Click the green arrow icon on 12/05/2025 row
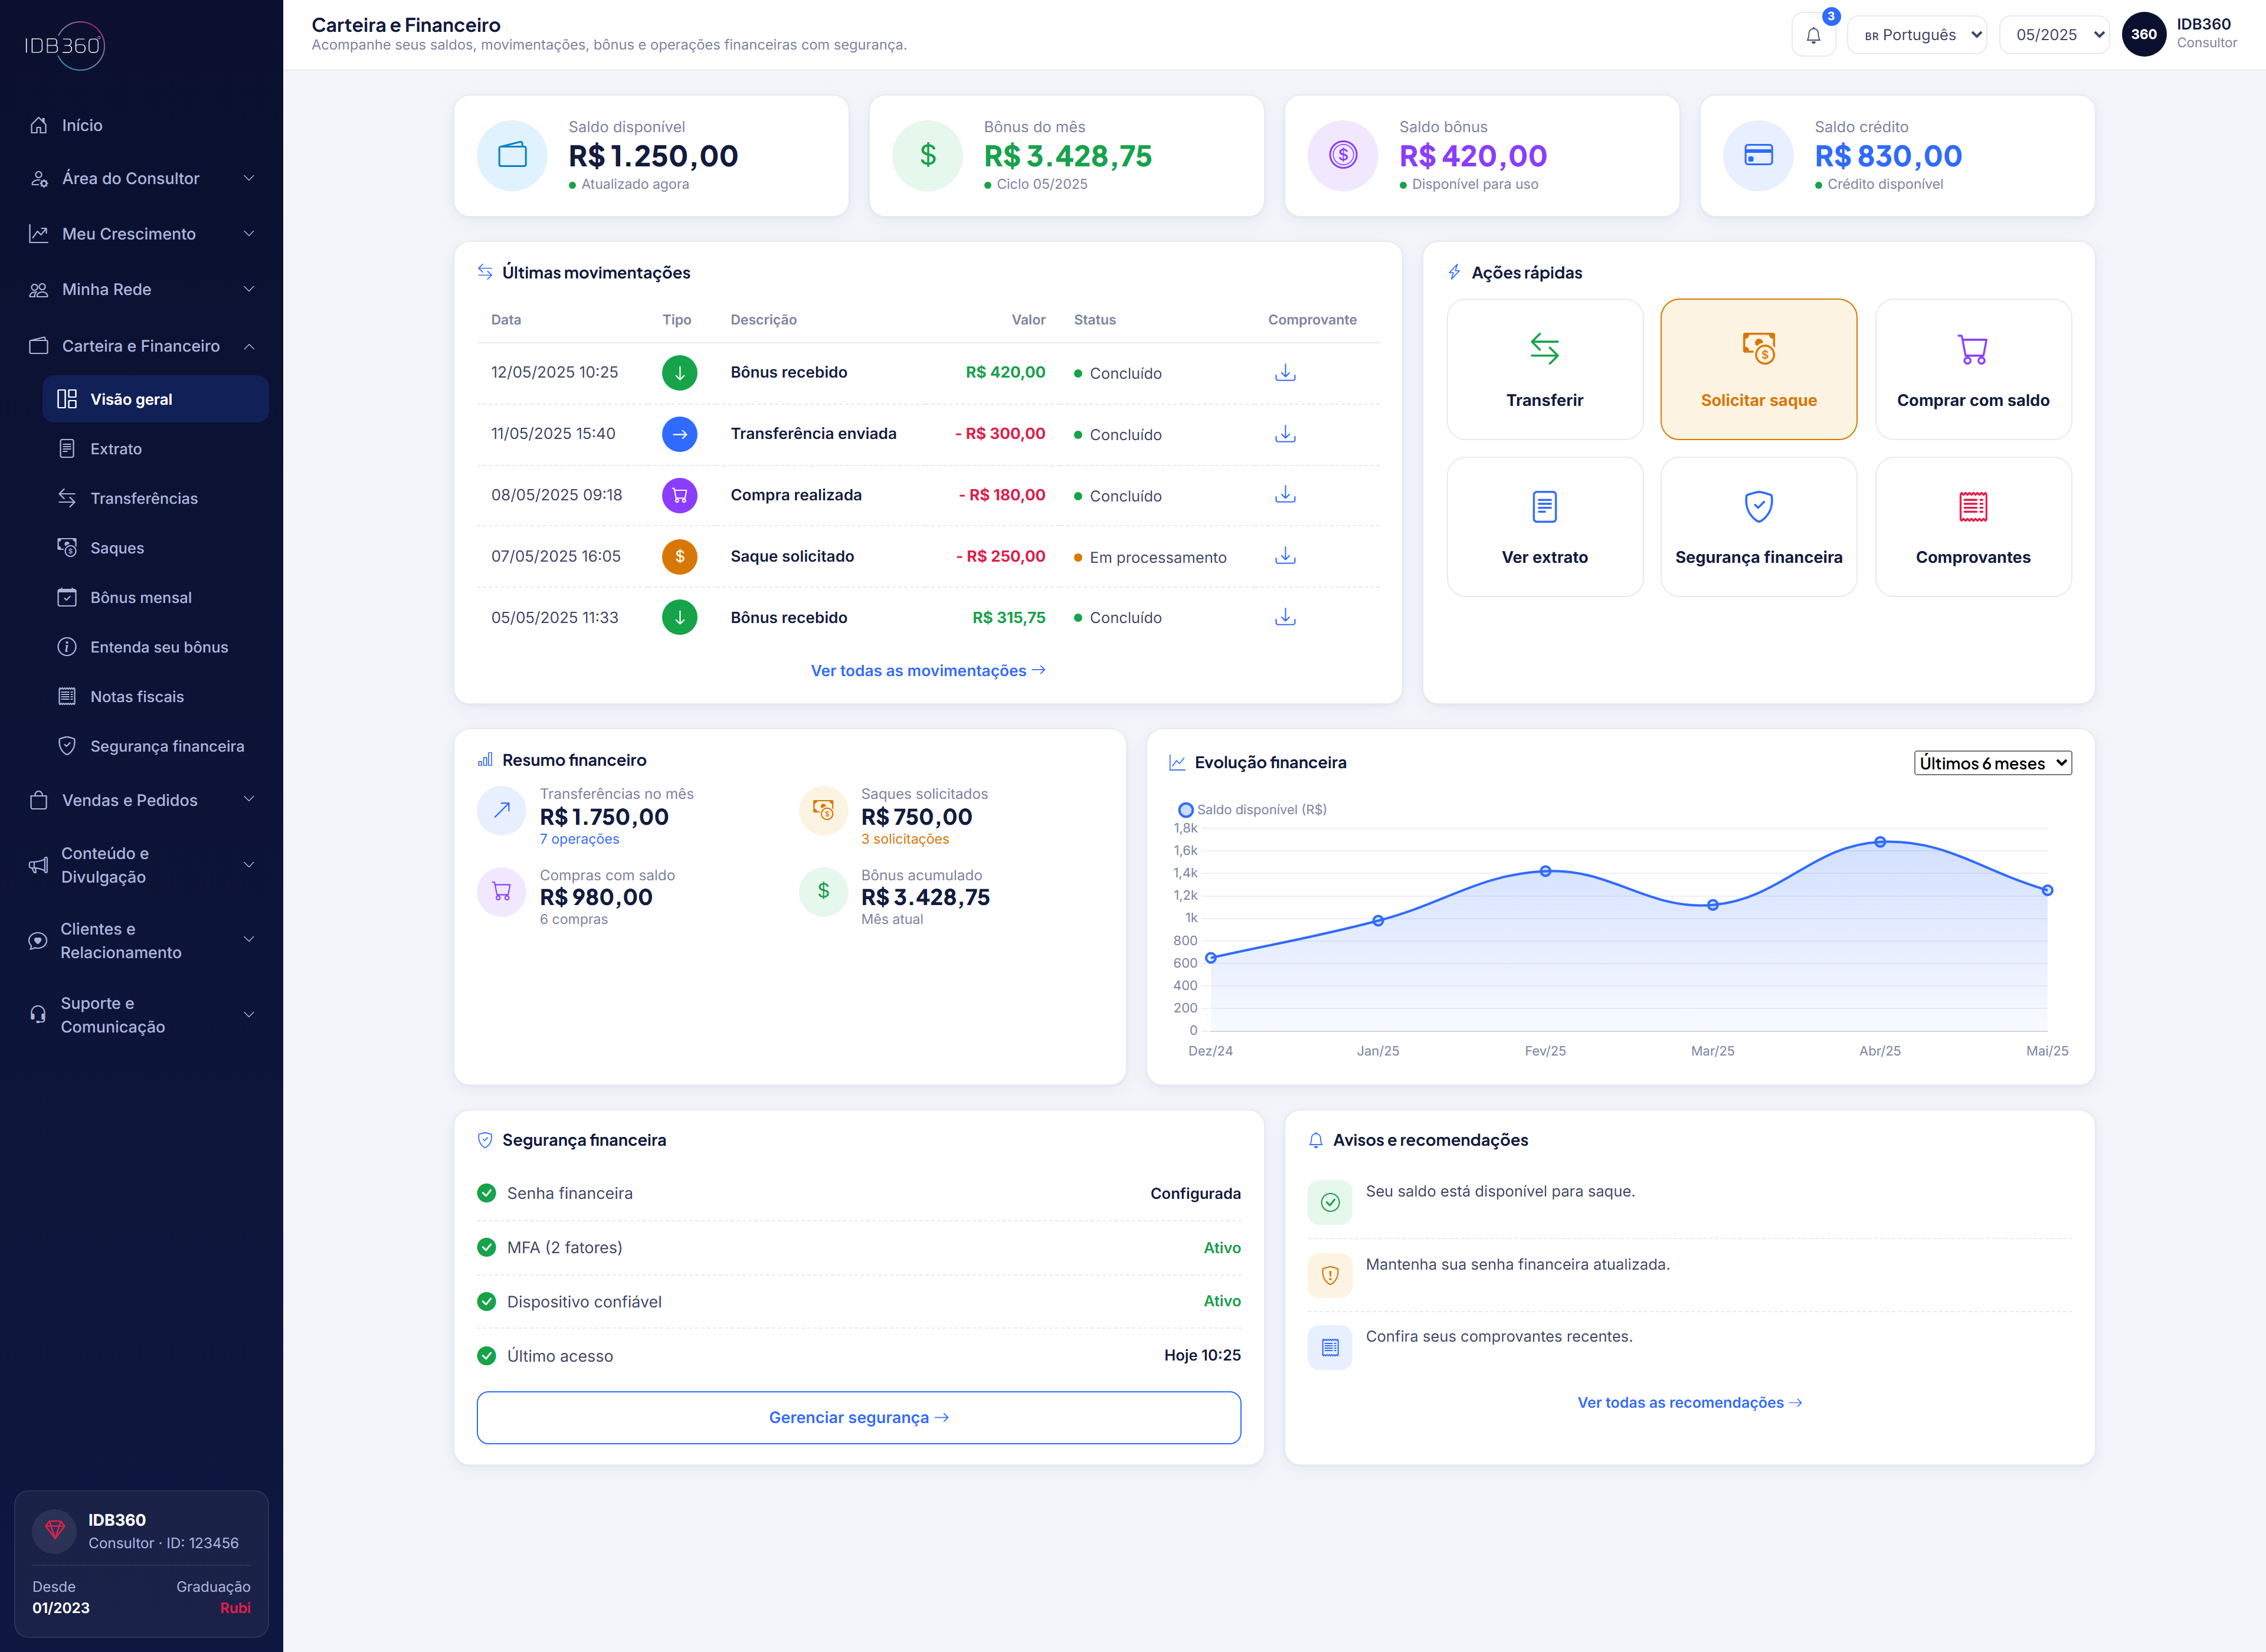The image size is (2266, 1652). tap(679, 373)
